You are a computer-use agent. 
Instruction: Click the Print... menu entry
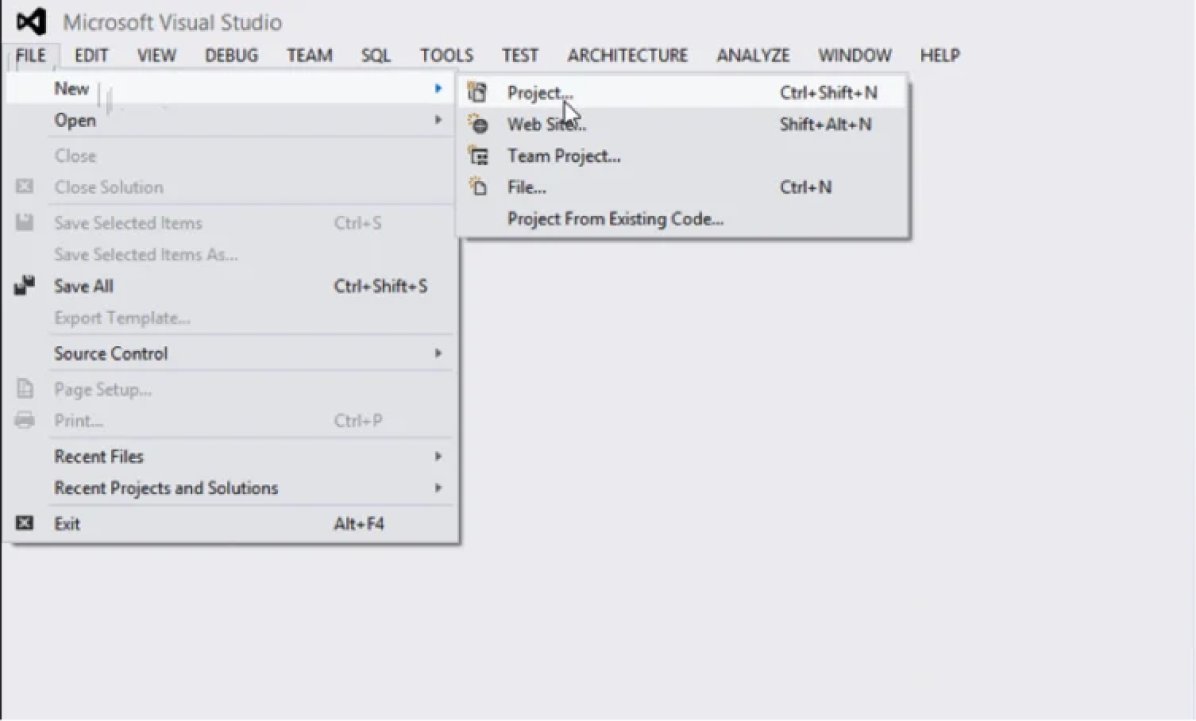pos(231,420)
